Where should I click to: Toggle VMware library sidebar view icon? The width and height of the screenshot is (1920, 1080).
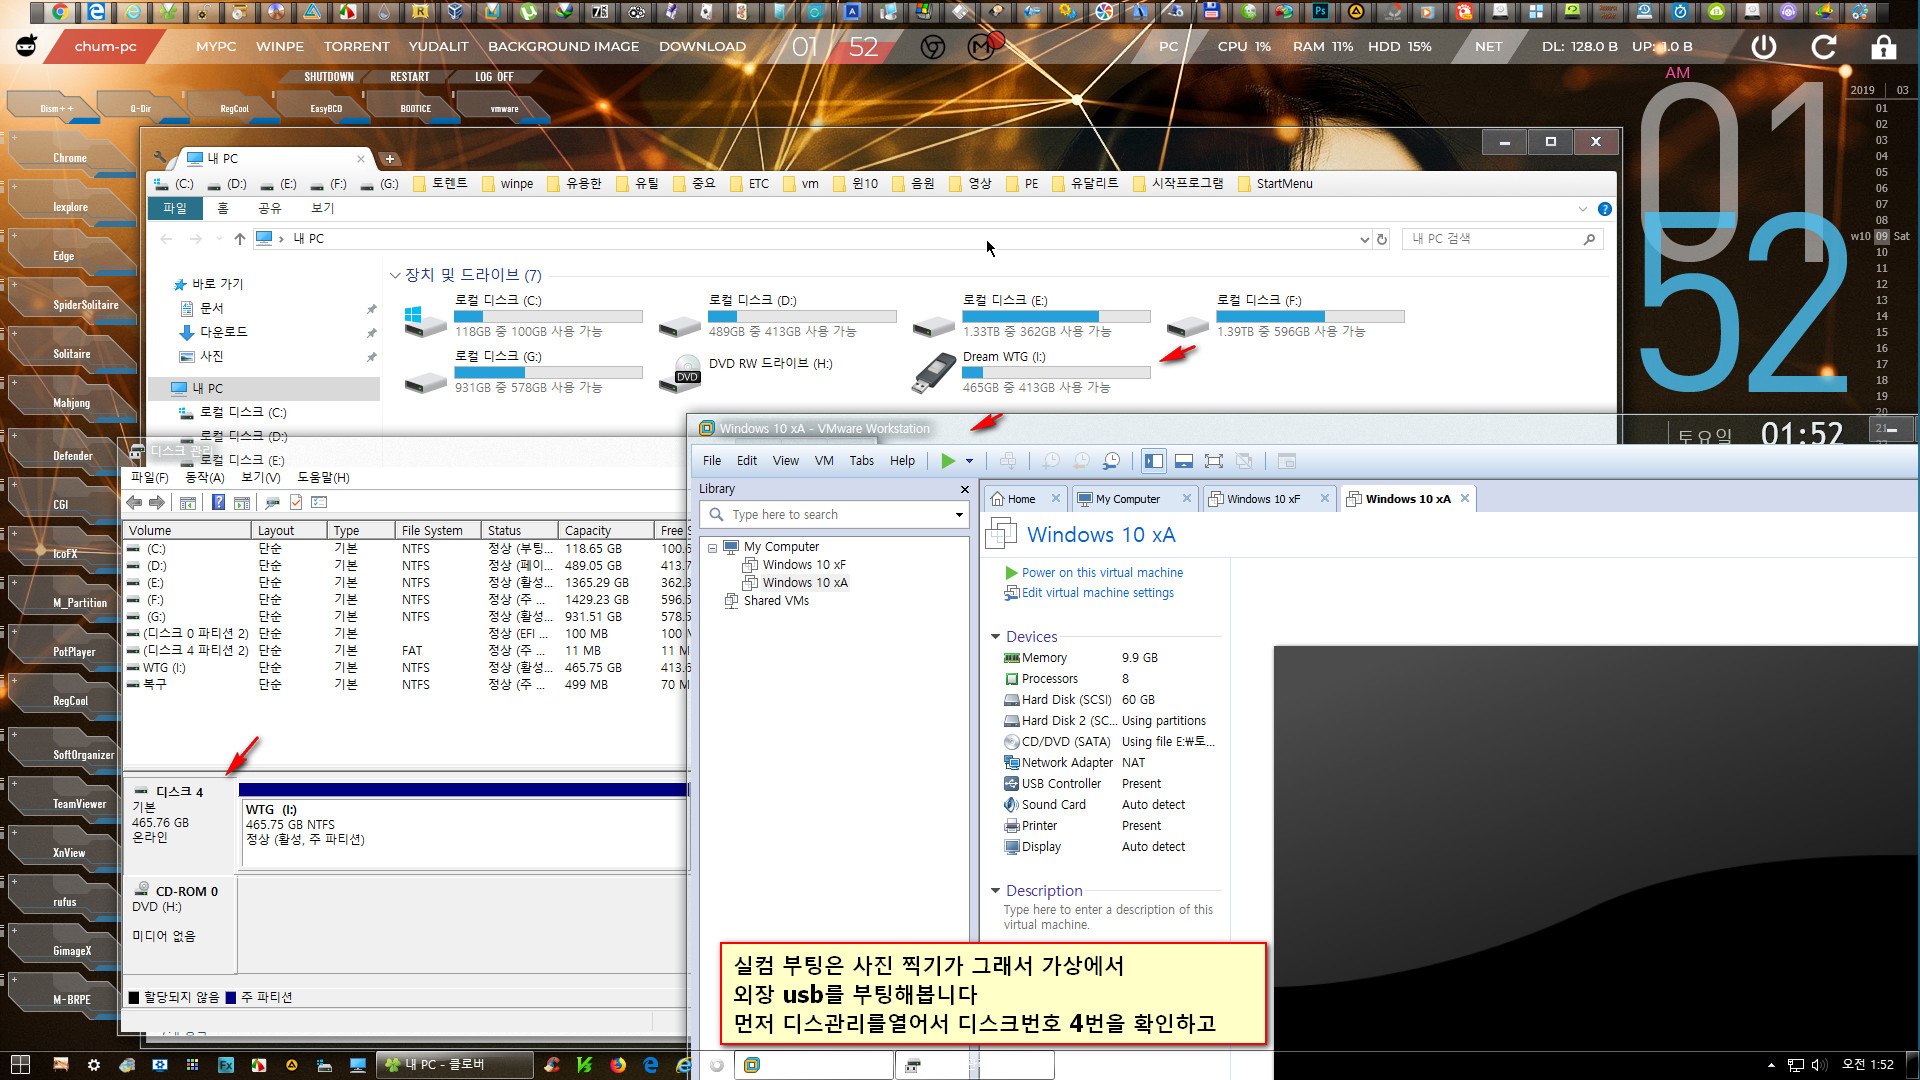click(1154, 461)
